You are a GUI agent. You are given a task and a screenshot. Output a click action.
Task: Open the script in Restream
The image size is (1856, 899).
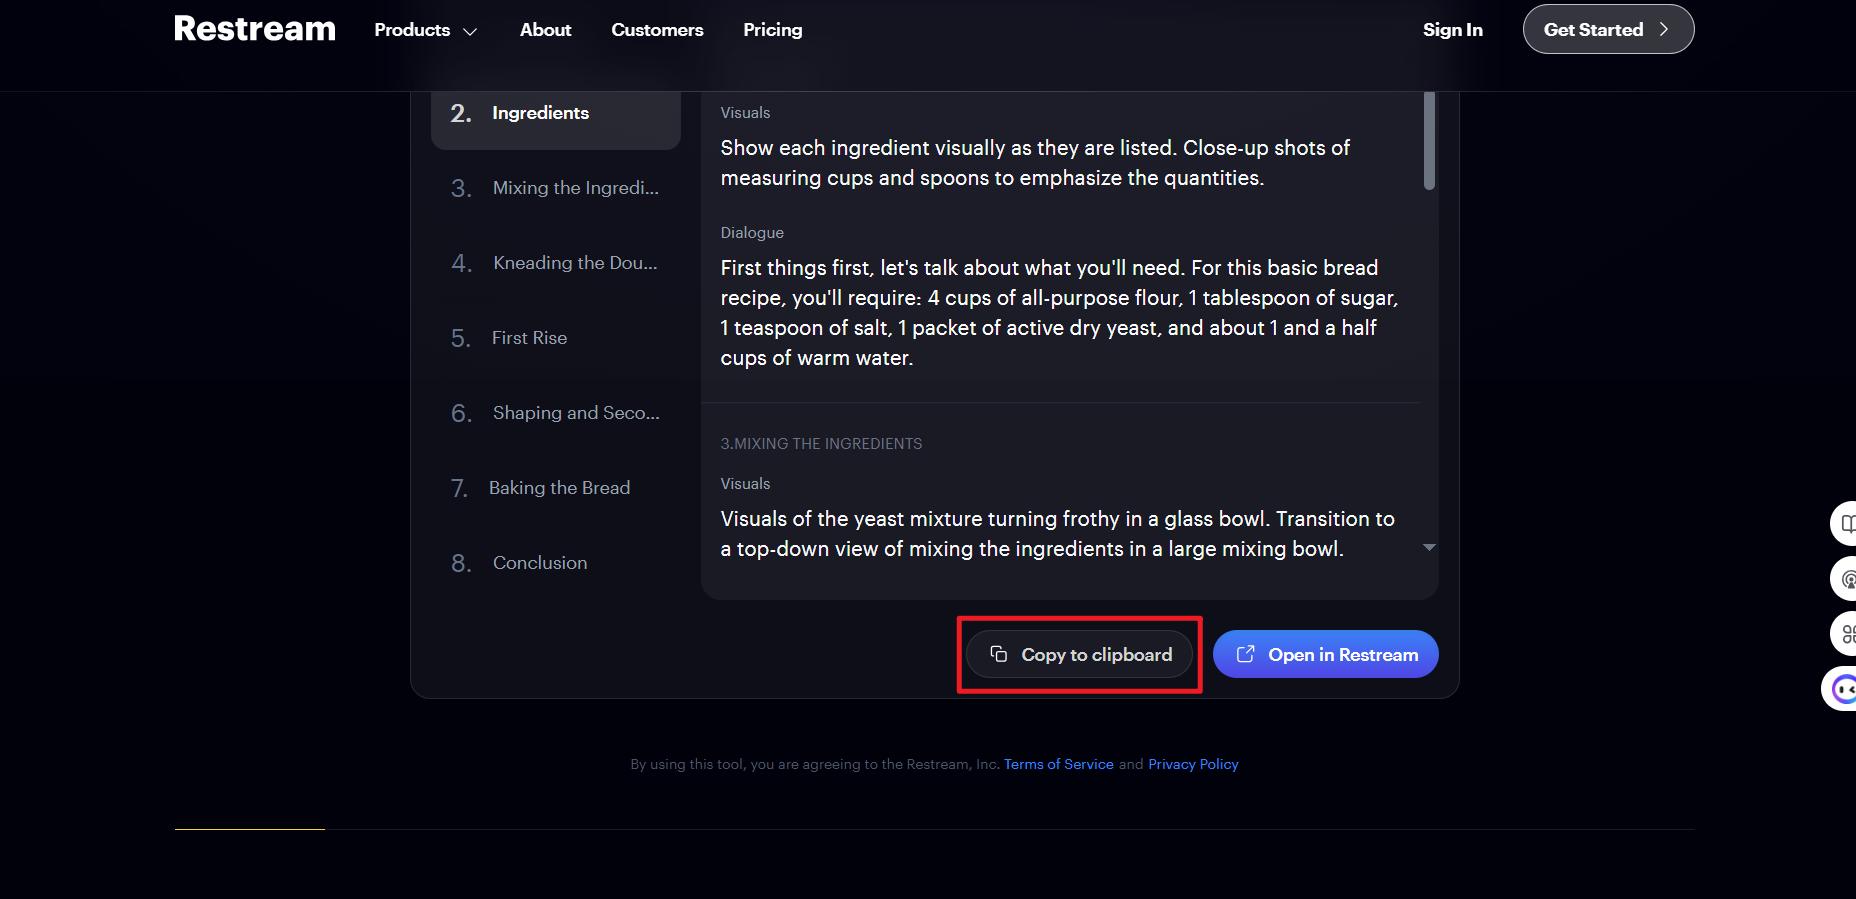pyautogui.click(x=1325, y=655)
